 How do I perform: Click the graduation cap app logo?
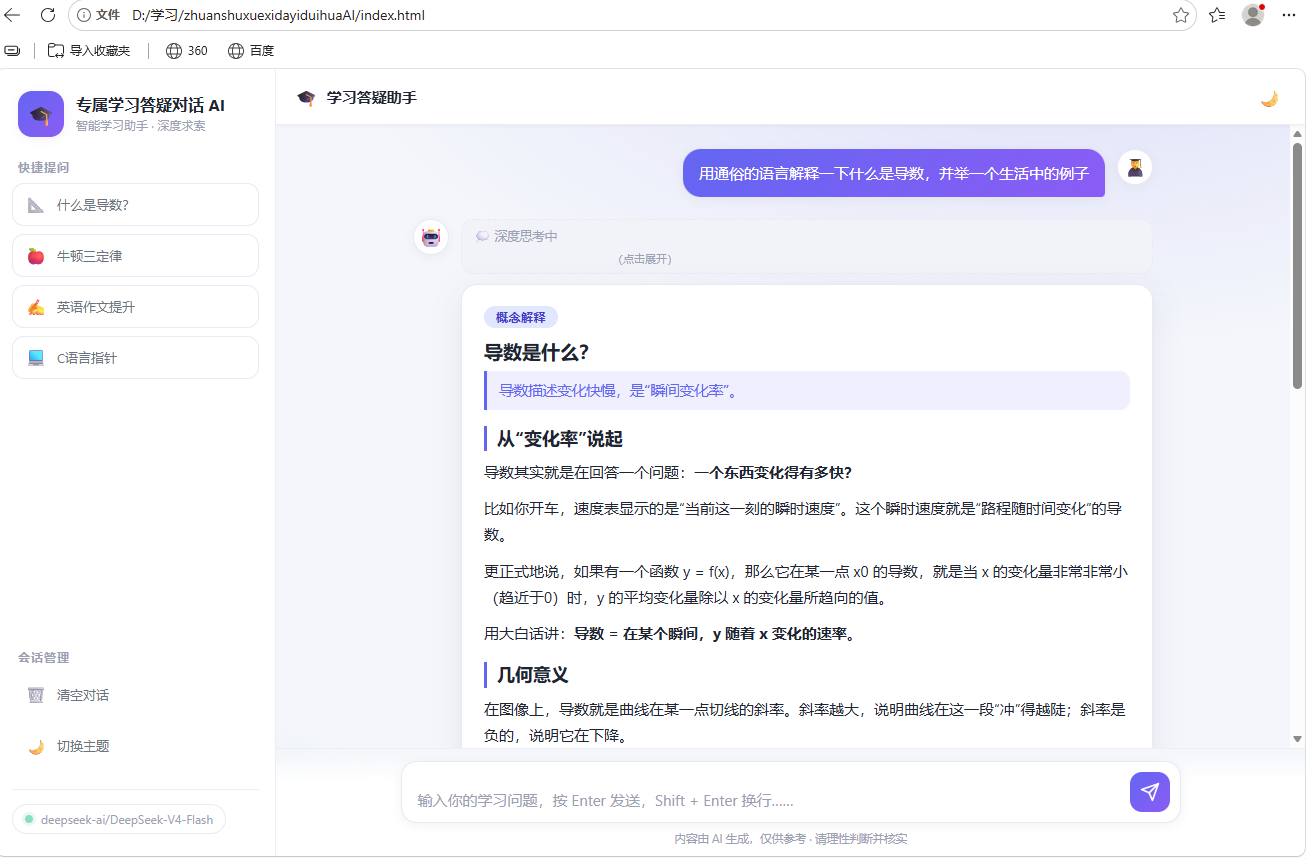point(41,114)
